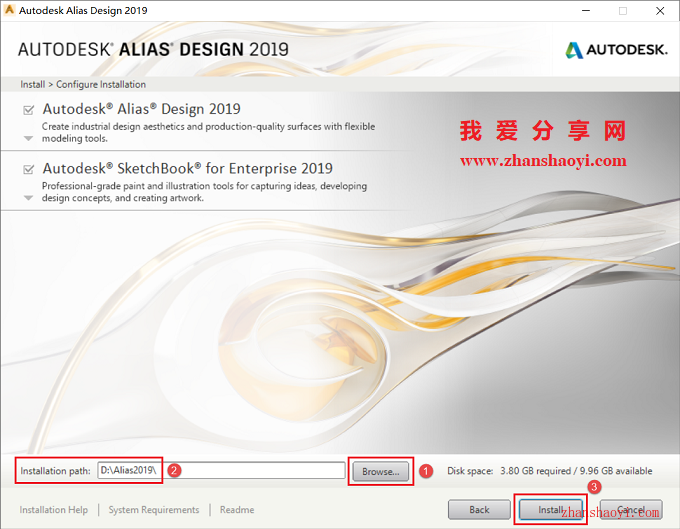Minimize the installer window
Screen dimensions: 680x529
click(x=586, y=10)
